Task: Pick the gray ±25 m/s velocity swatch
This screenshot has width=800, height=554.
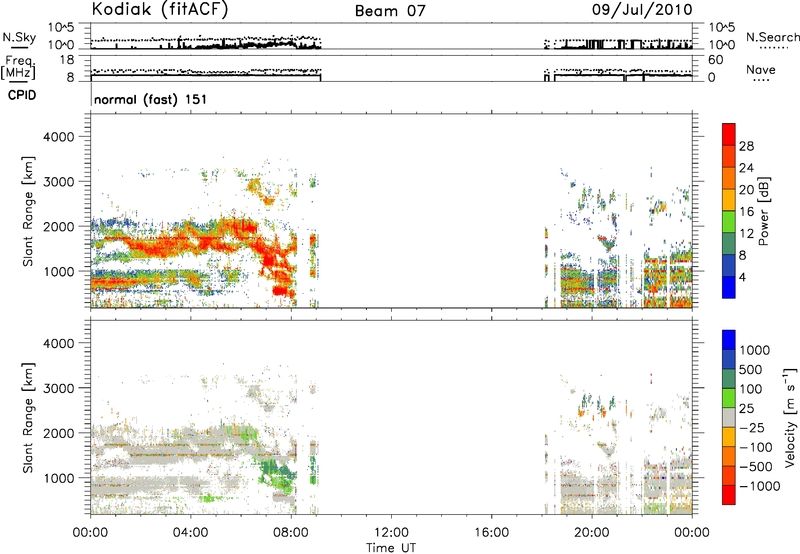Action: pyautogui.click(x=729, y=417)
